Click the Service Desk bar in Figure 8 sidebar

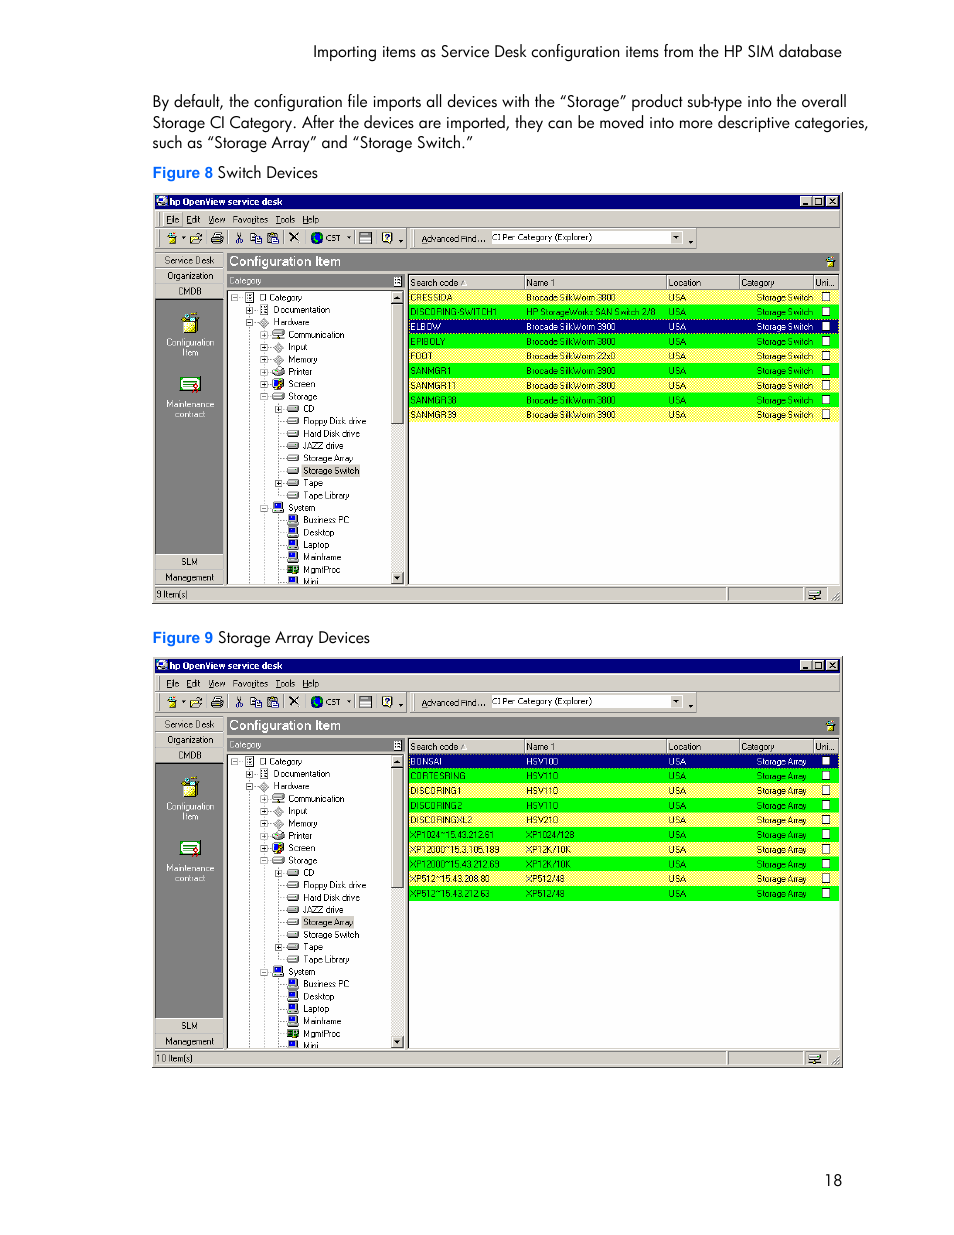[x=190, y=260]
